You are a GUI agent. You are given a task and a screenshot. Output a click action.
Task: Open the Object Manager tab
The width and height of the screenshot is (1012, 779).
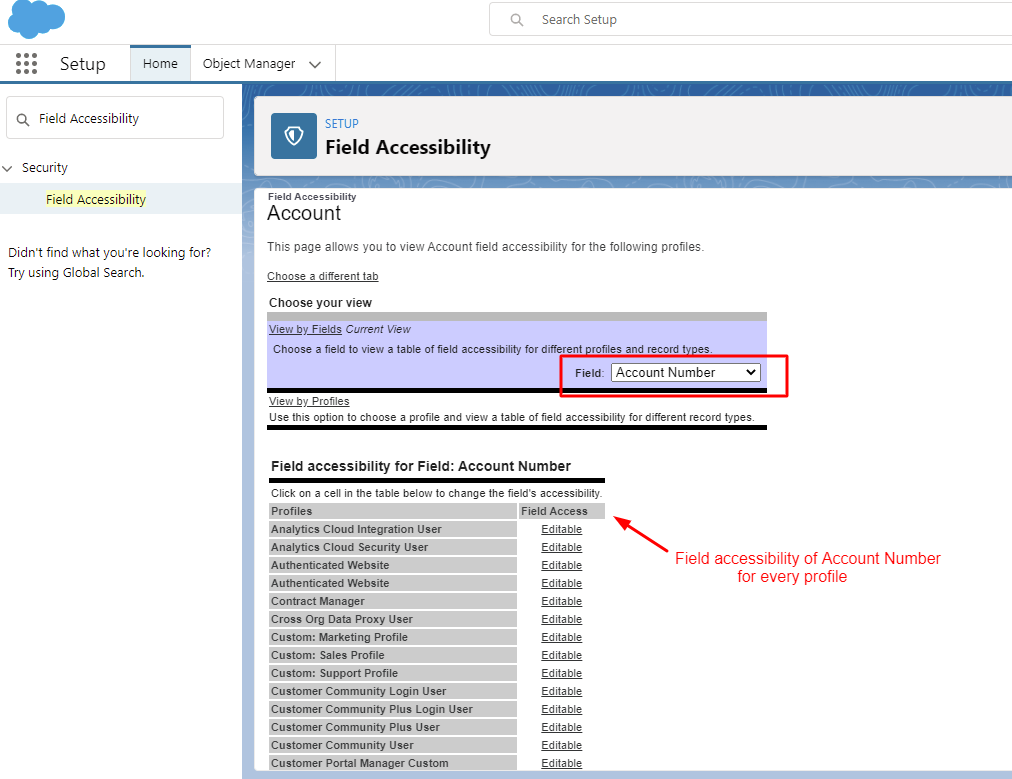pos(248,63)
